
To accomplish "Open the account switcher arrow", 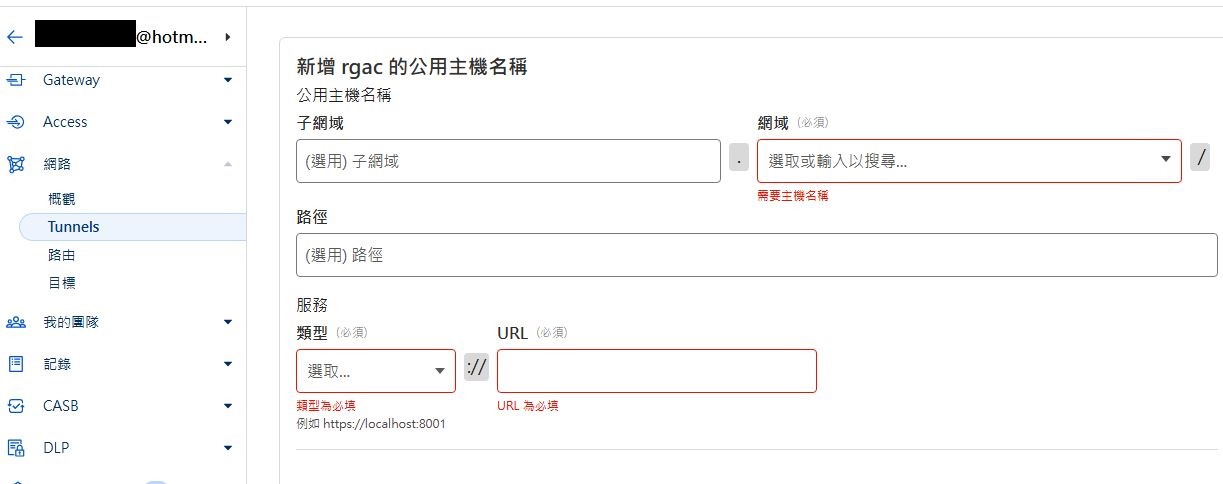I will click(x=228, y=38).
